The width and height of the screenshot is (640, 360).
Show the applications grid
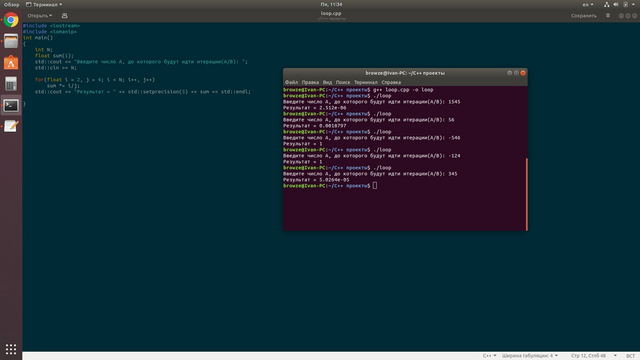pos(11,349)
